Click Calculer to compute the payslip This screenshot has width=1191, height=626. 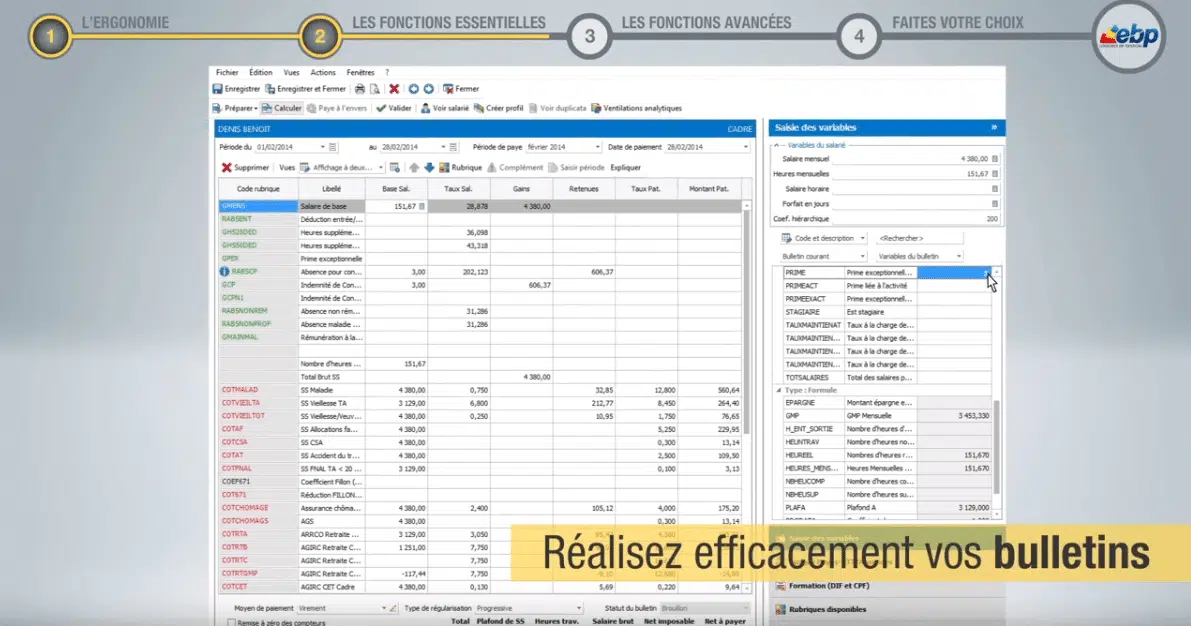tap(282, 108)
